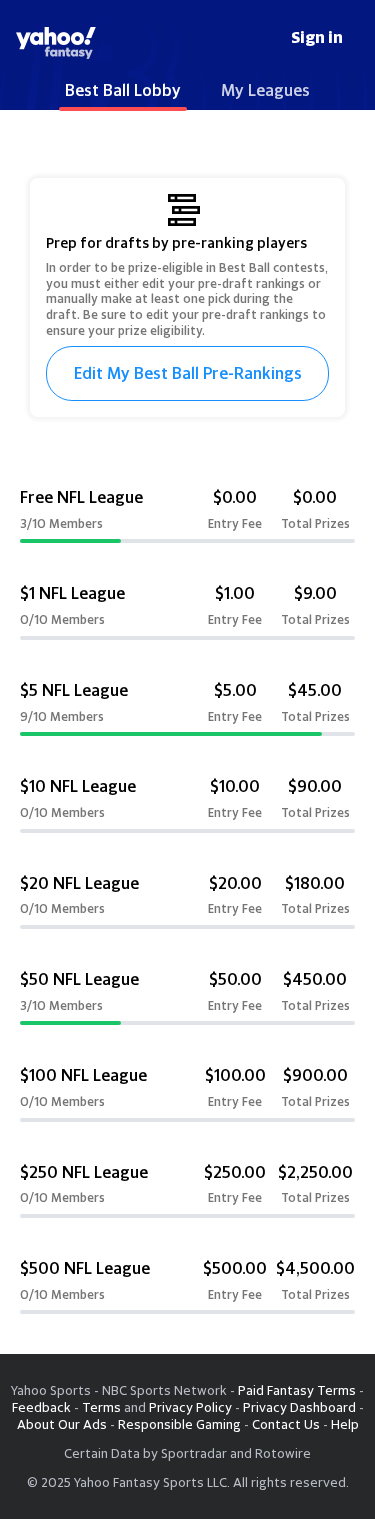Click the $5 NFL League members progress bar
Image resolution: width=375 pixels, height=1519 pixels.
[x=187, y=734]
